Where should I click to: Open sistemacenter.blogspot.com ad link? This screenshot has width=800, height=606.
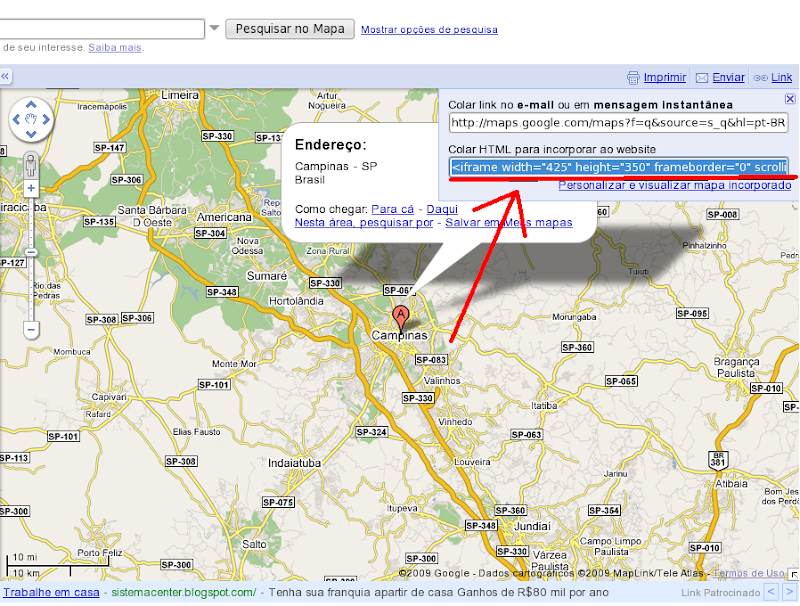coord(184,592)
